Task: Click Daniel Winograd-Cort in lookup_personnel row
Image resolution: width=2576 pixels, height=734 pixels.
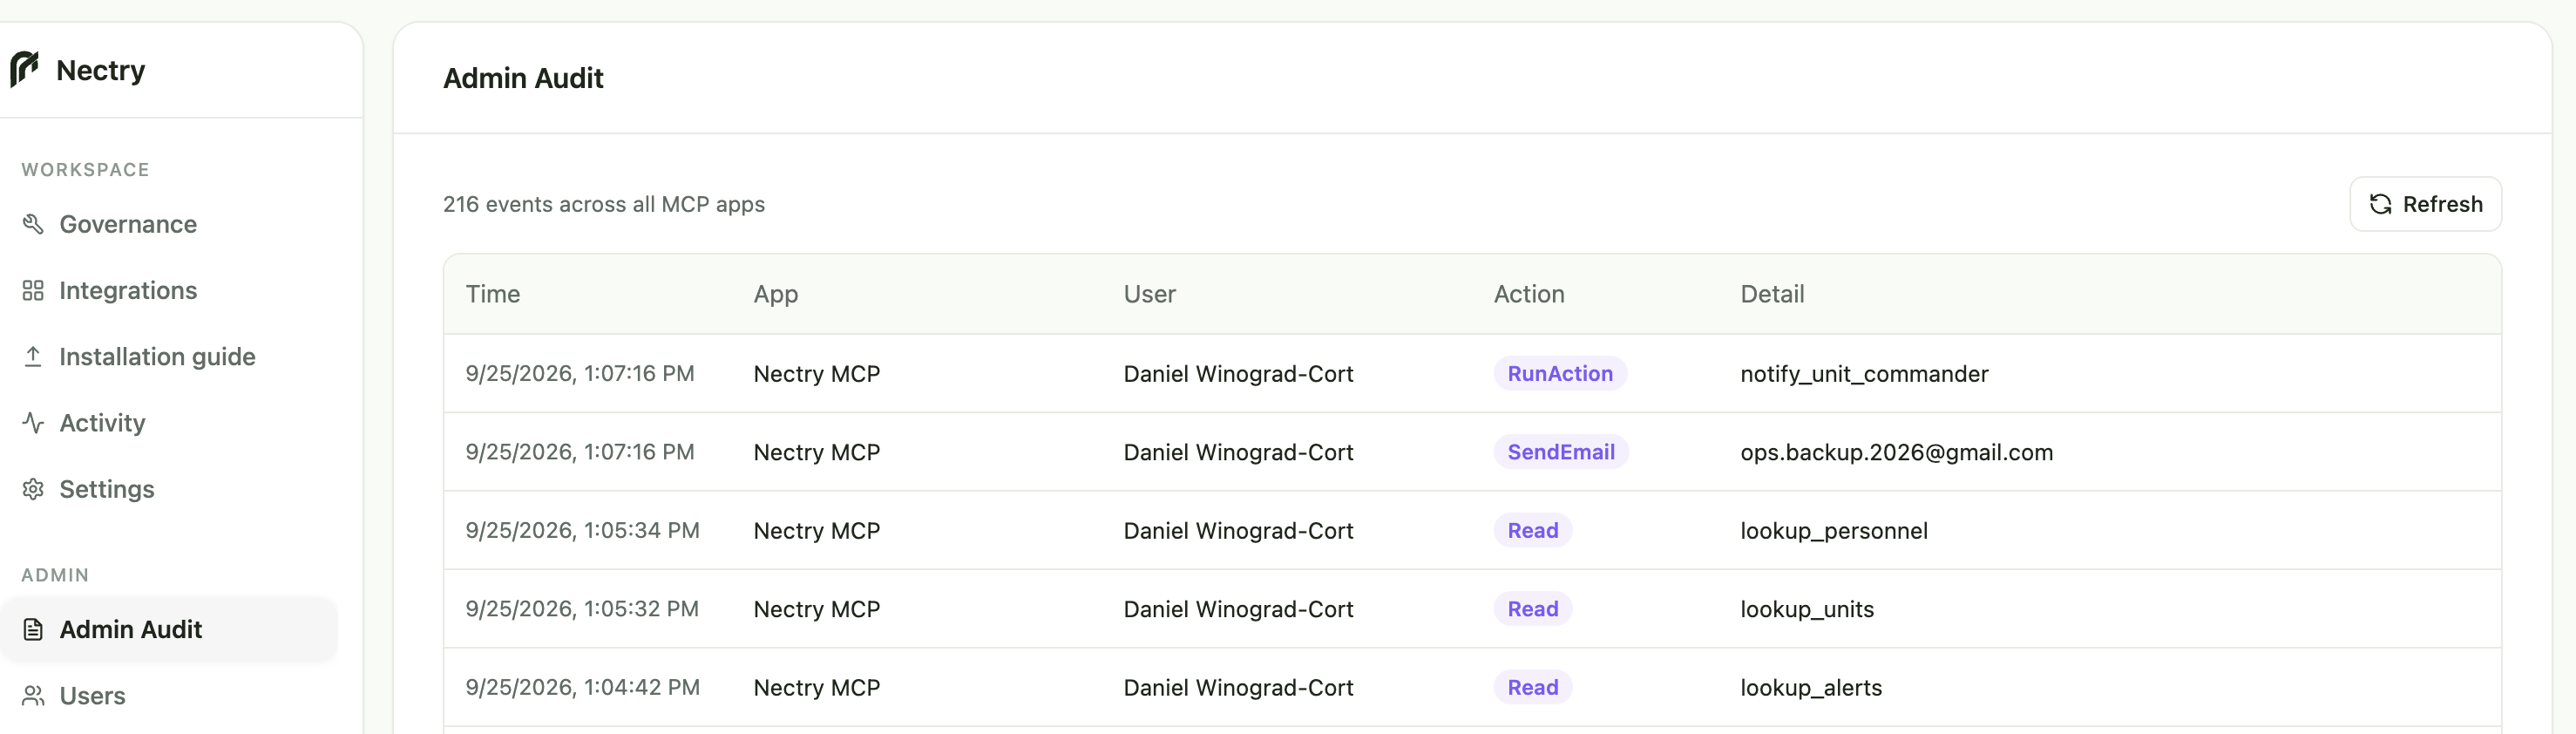Action: coord(1238,531)
